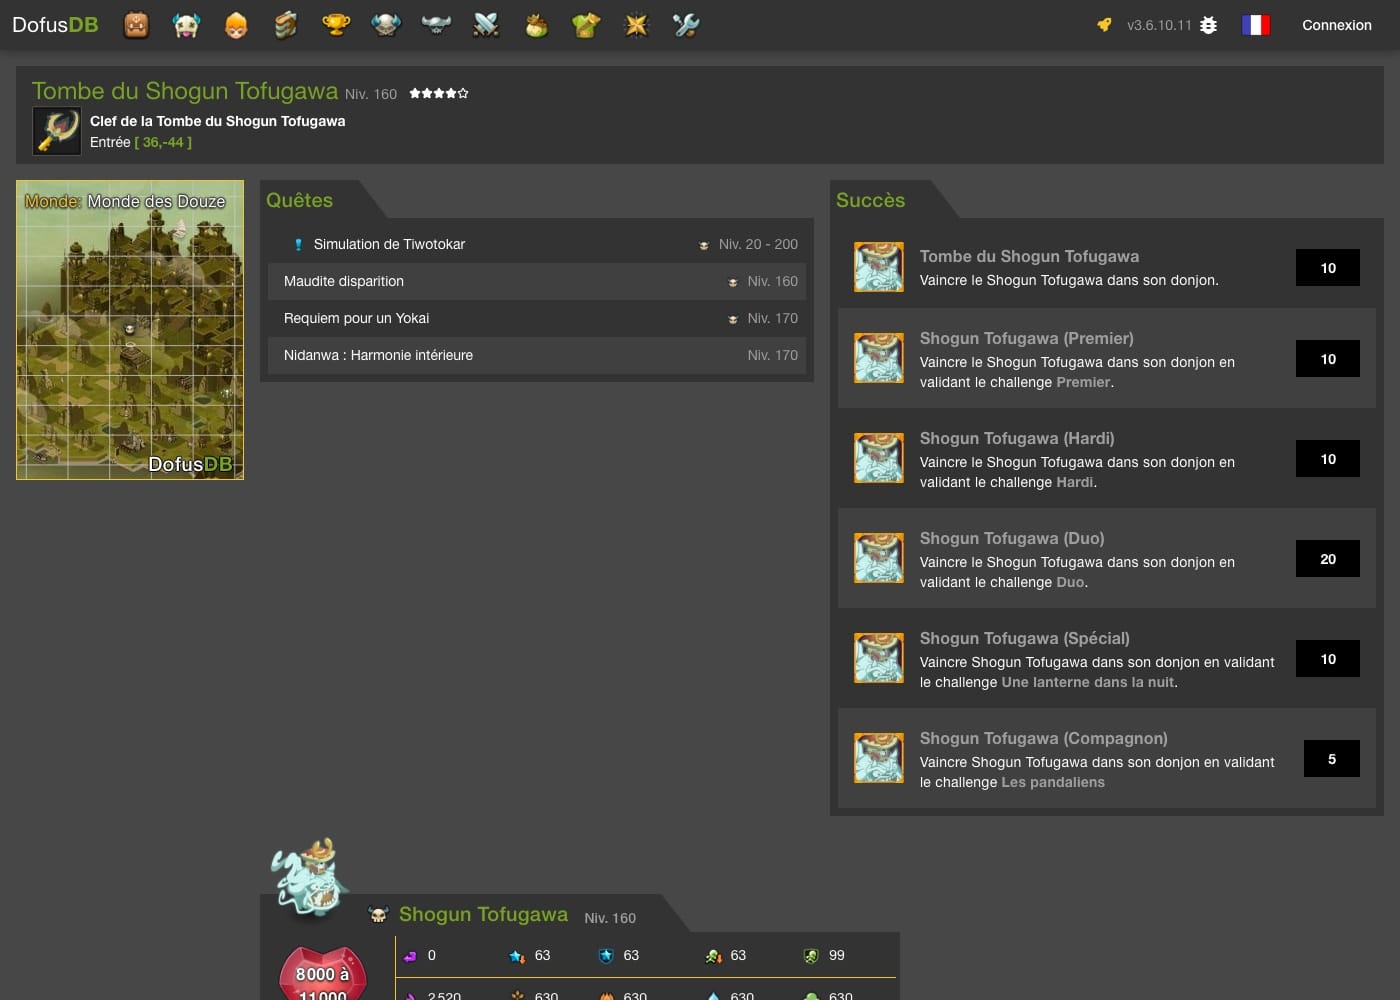1400x1000 pixels.
Task: Click Shogun Tofugawa (Premier) achievement icon
Action: tap(879, 358)
